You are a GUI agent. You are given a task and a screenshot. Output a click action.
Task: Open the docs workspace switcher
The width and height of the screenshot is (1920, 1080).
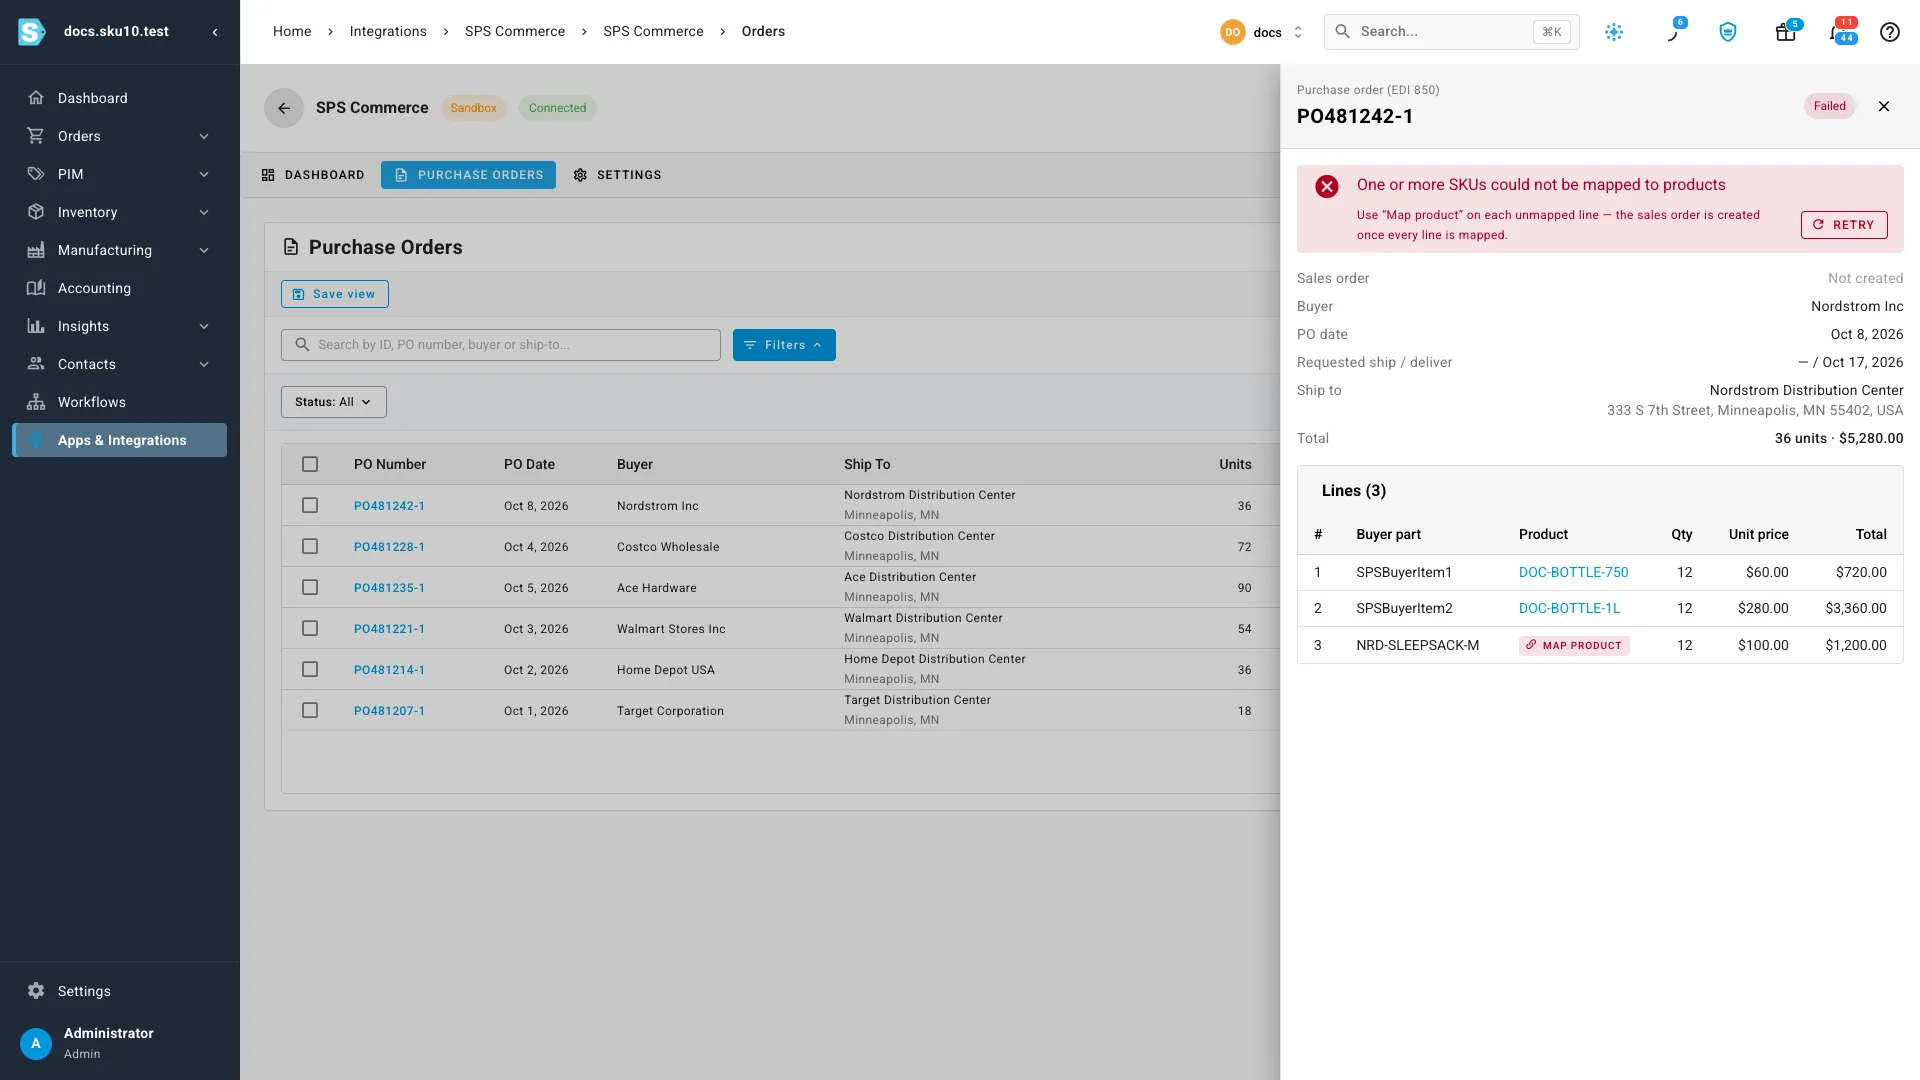point(1263,32)
